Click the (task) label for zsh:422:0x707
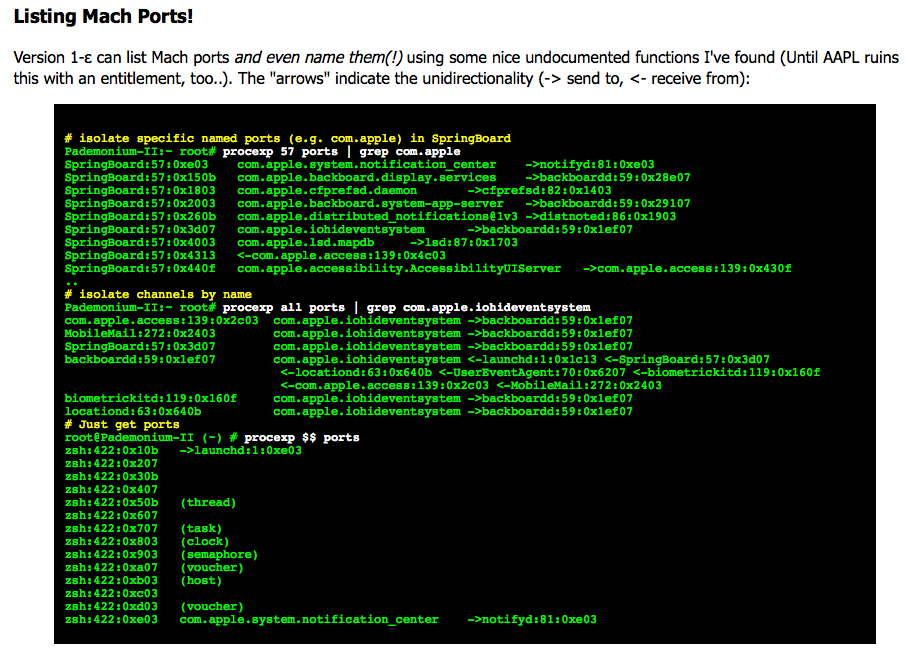 (x=201, y=529)
